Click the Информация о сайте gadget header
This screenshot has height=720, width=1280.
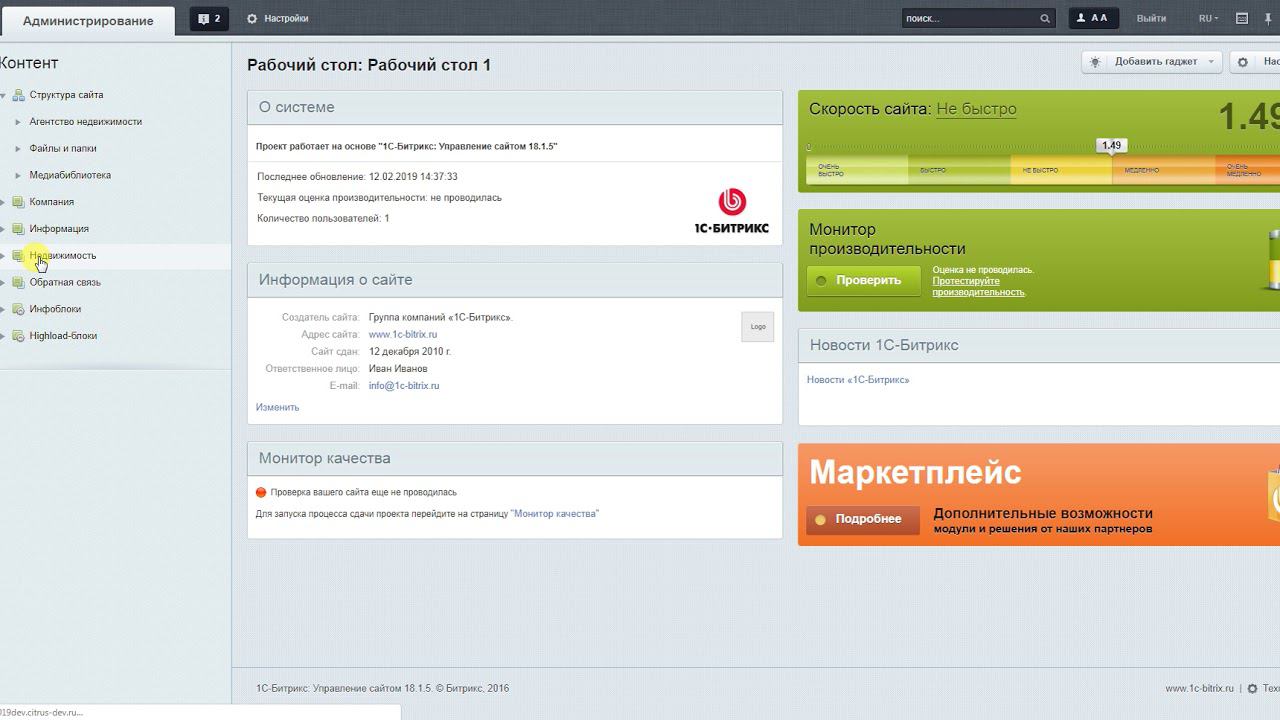(x=515, y=280)
